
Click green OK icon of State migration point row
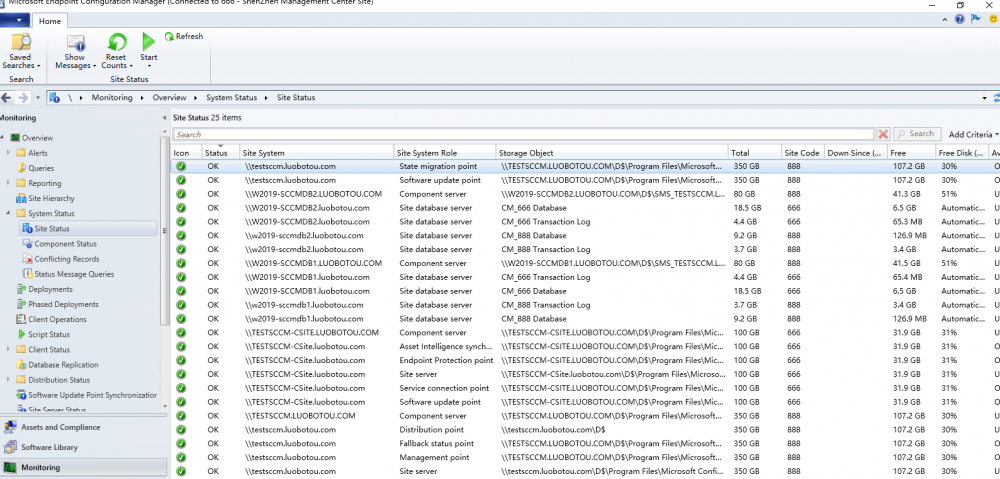[x=181, y=166]
